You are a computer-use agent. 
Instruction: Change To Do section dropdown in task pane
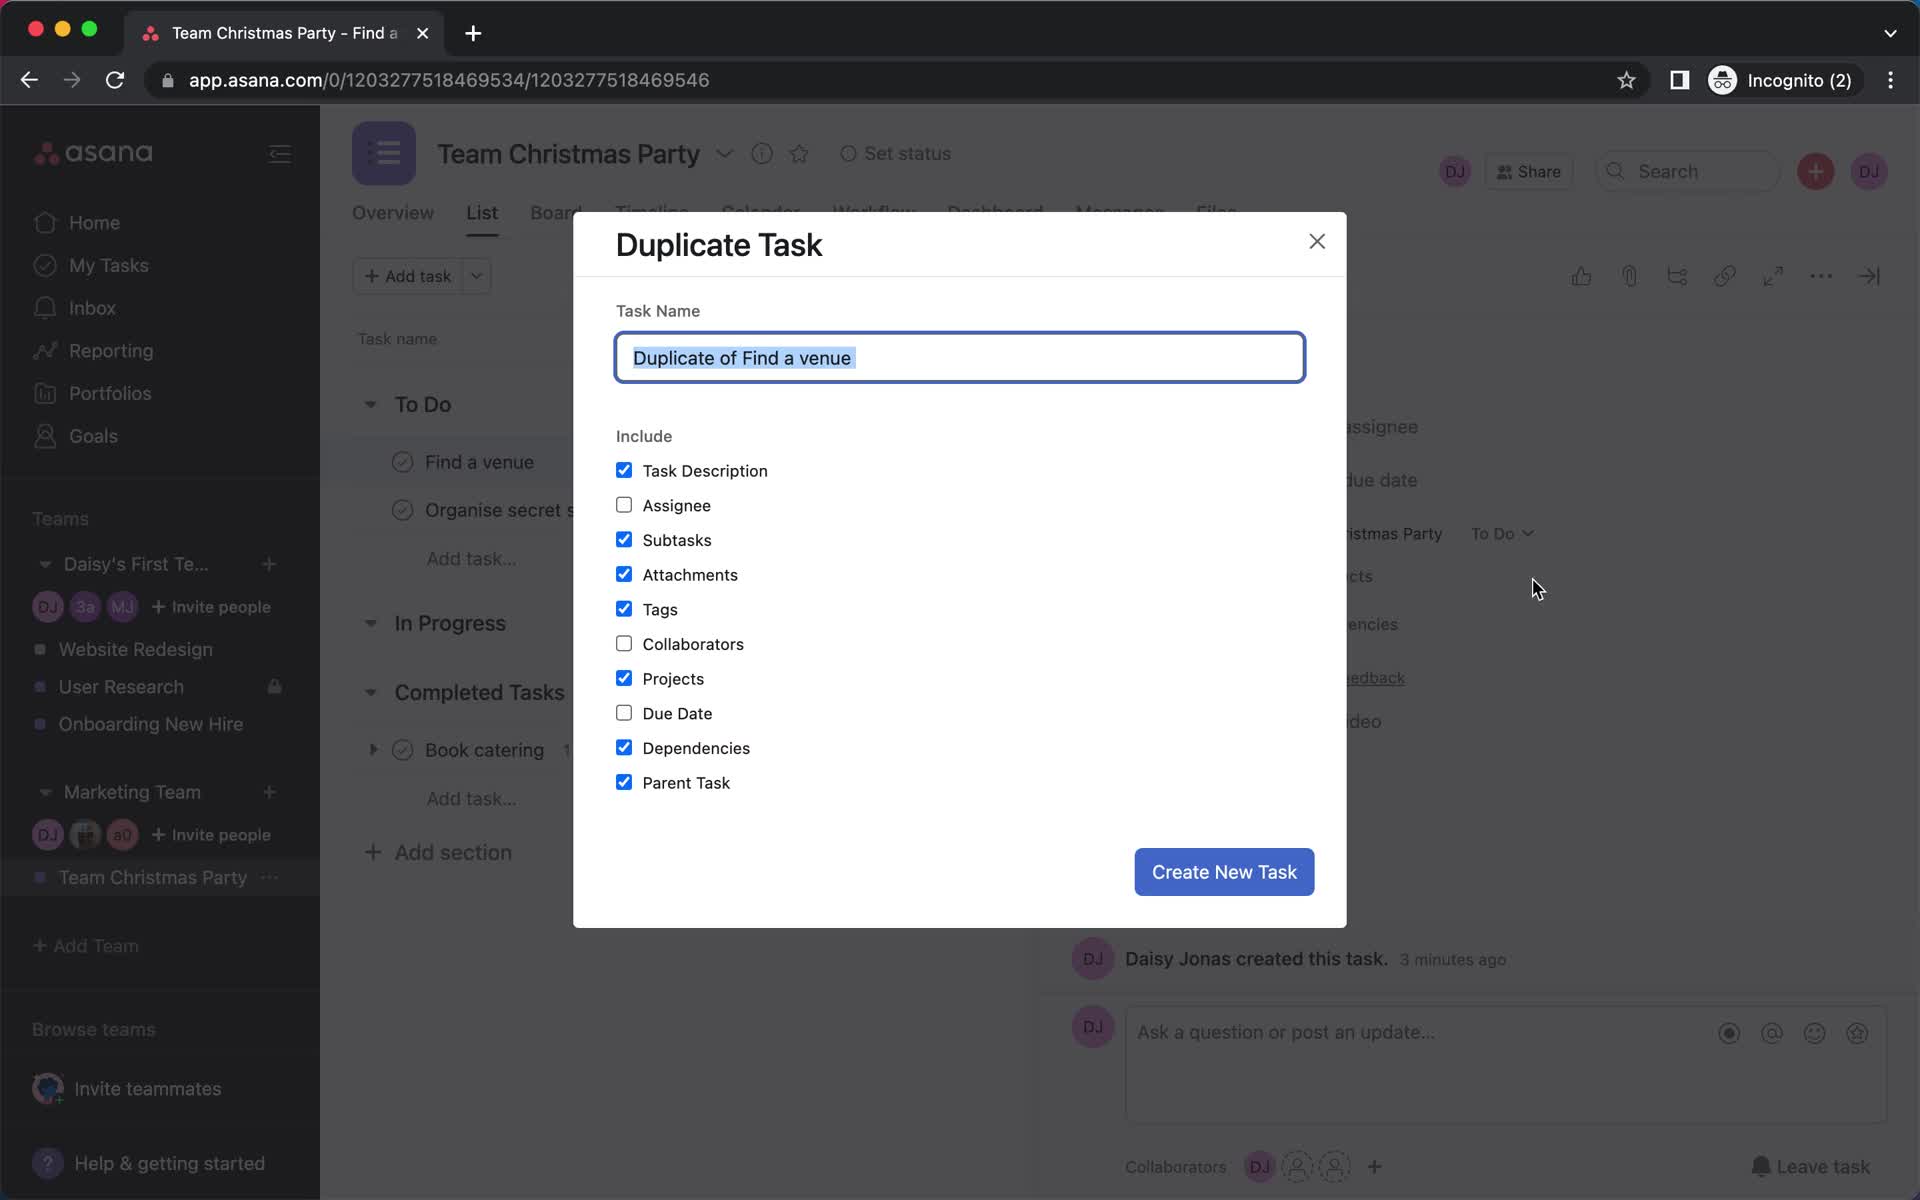pos(1502,534)
